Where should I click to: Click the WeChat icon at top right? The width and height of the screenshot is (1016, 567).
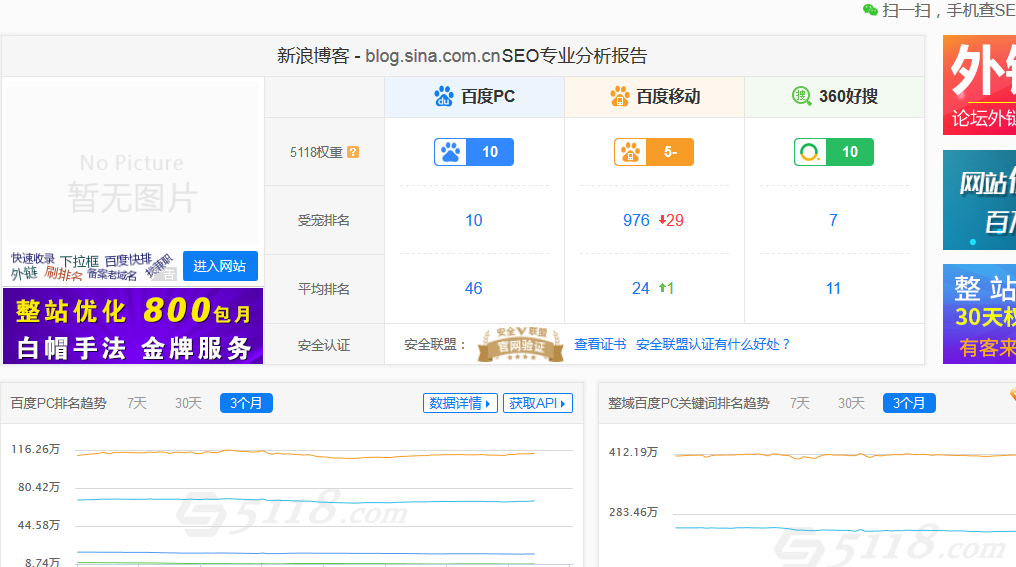(870, 10)
